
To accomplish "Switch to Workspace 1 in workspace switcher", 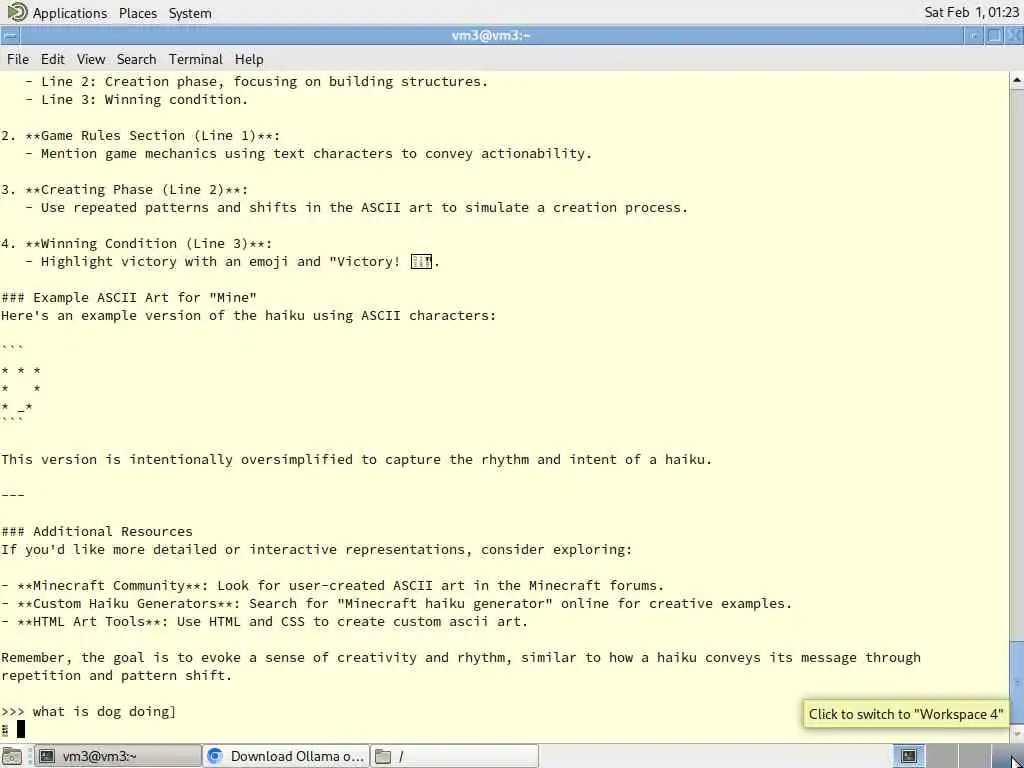I will pos(909,756).
